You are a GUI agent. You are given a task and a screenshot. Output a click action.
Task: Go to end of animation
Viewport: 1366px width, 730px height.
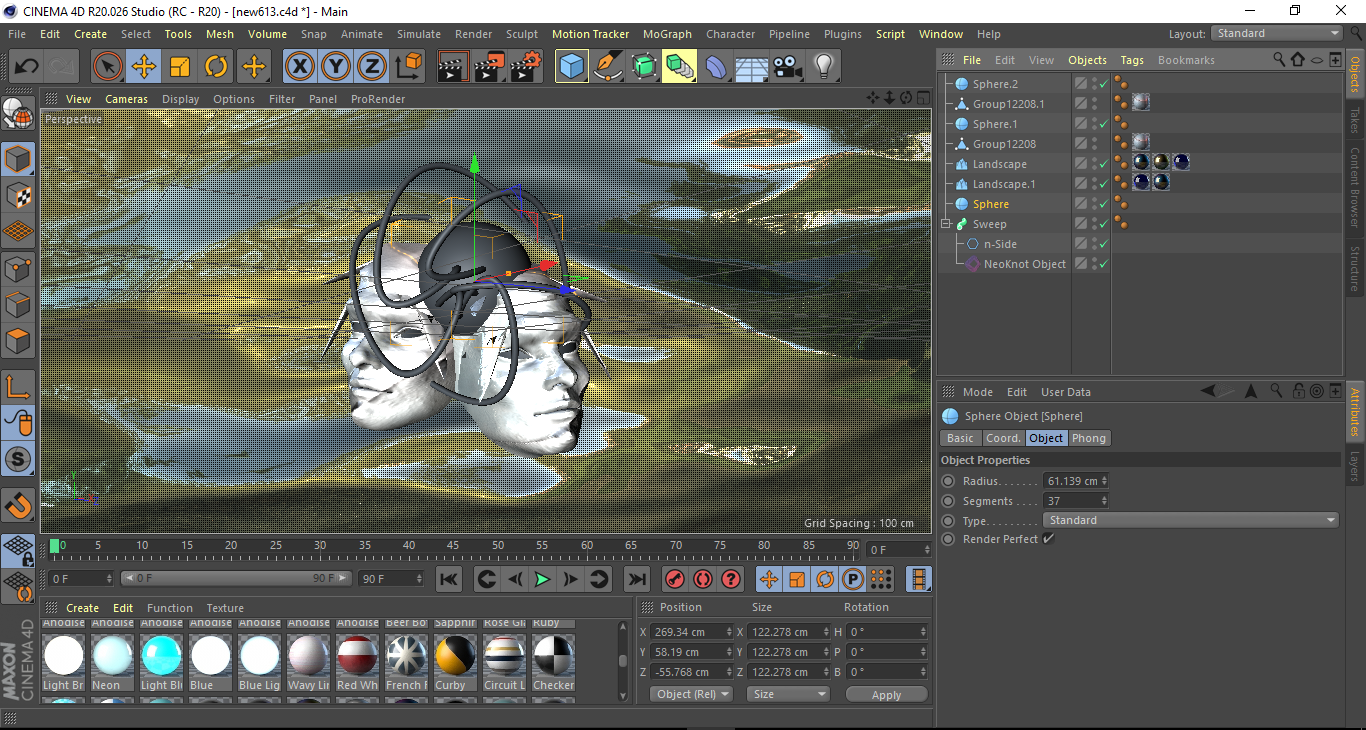[x=636, y=579]
